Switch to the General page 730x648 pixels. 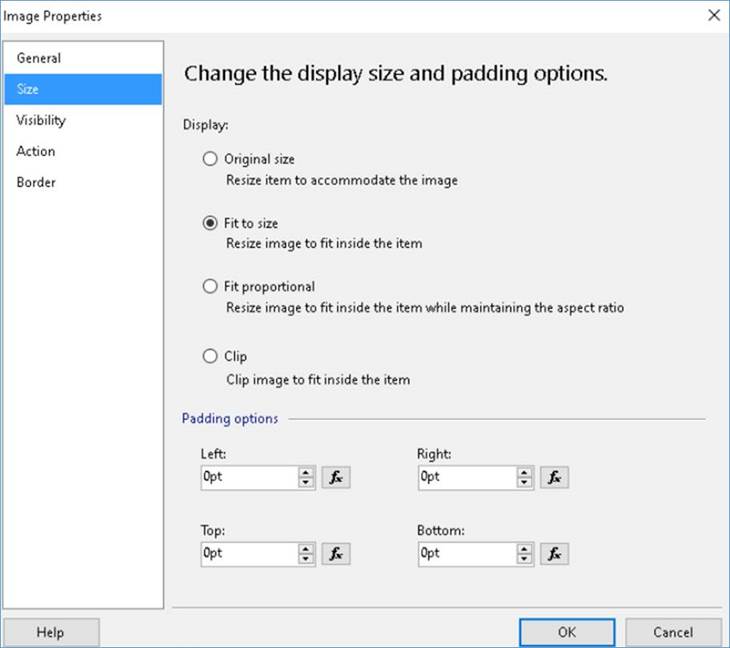[39, 58]
